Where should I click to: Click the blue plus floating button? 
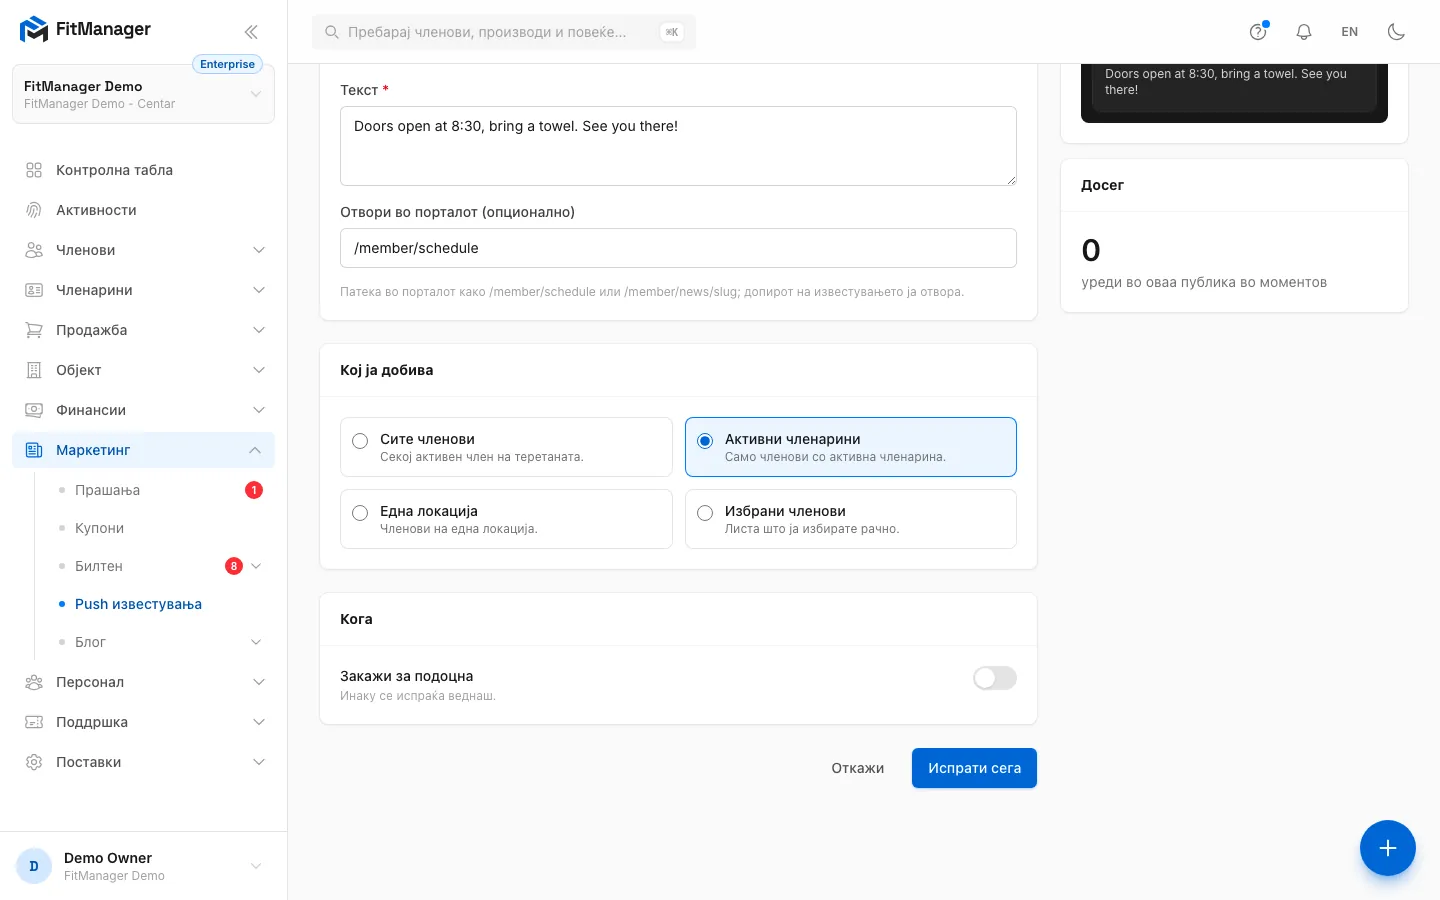1388,848
